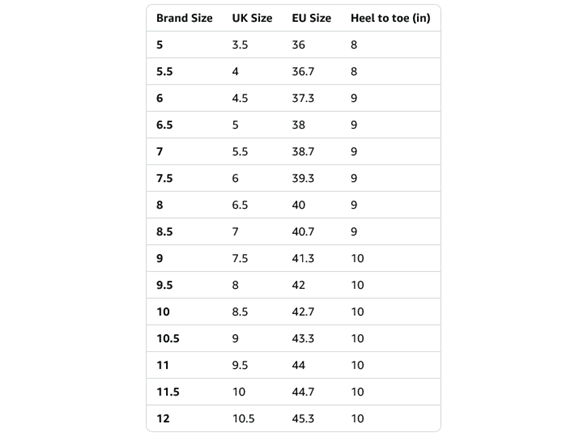Select brand size 10.5 row label
The height and width of the screenshot is (441, 588).
(168, 339)
